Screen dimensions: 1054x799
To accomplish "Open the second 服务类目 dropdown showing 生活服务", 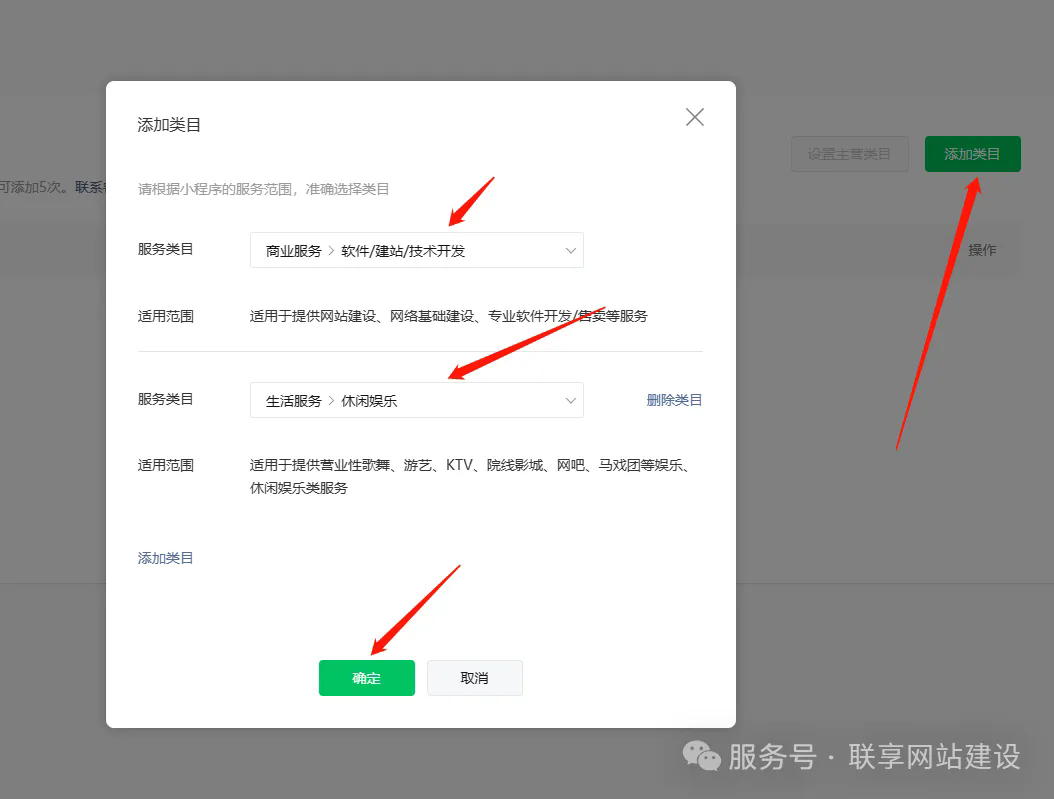I will (416, 399).
